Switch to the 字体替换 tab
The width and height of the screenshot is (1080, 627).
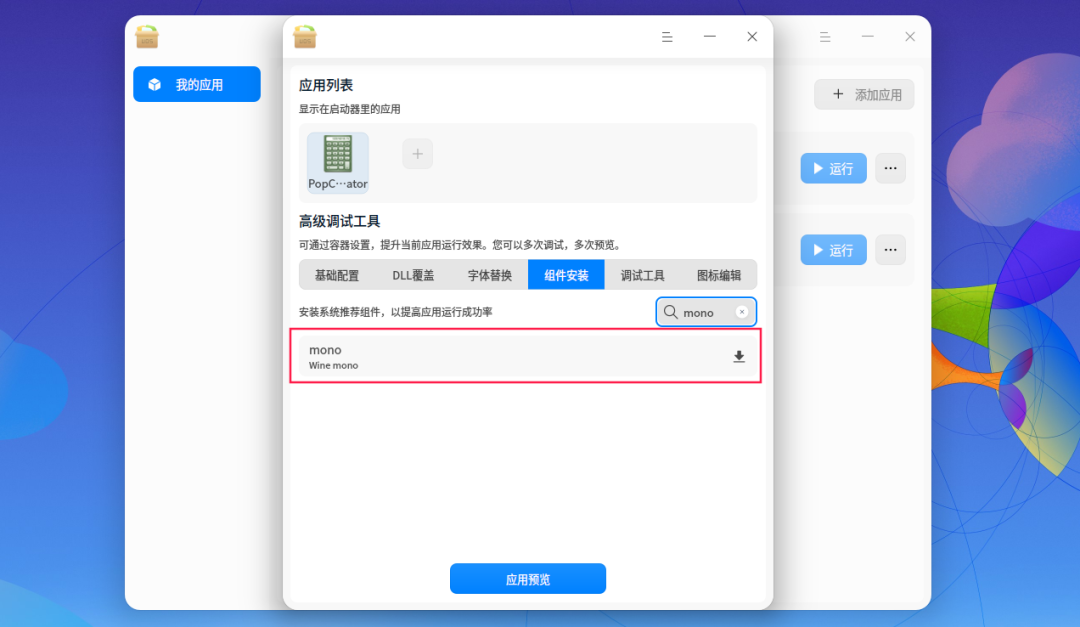pyautogui.click(x=489, y=274)
